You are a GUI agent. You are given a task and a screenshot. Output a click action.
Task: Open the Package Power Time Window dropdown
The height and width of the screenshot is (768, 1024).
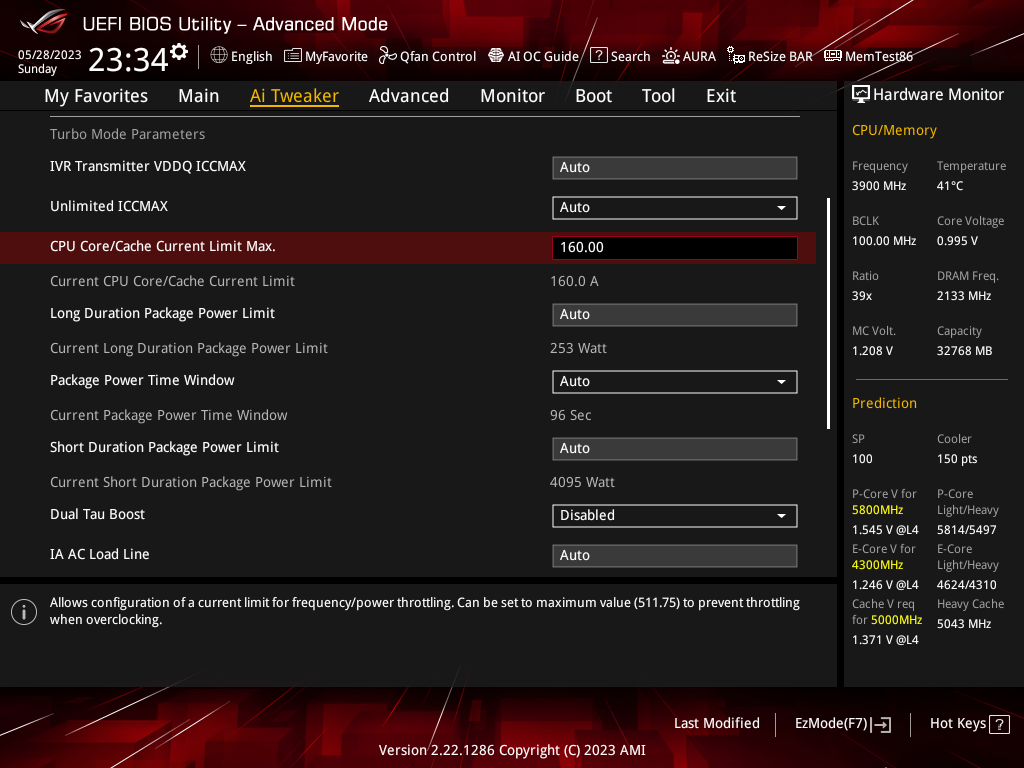[x=674, y=381]
